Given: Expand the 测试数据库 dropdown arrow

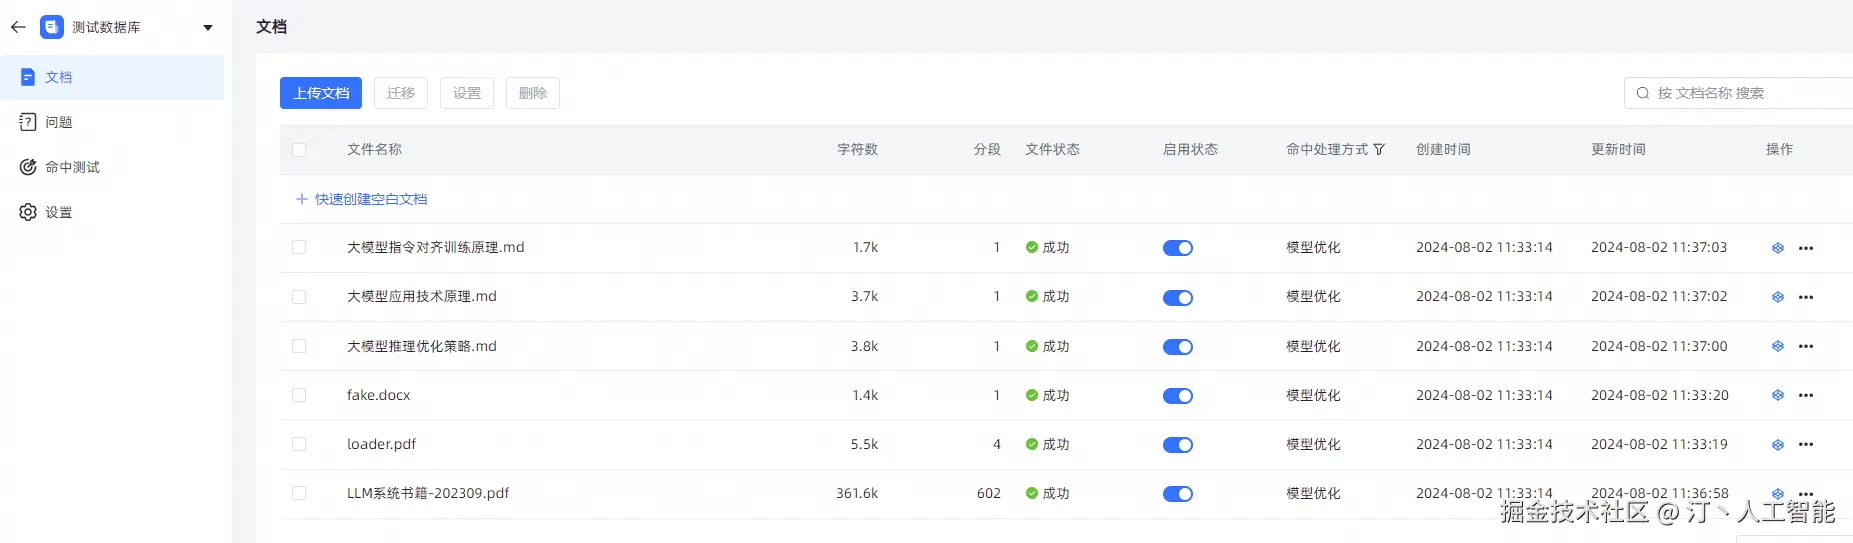Looking at the screenshot, I should click(208, 28).
